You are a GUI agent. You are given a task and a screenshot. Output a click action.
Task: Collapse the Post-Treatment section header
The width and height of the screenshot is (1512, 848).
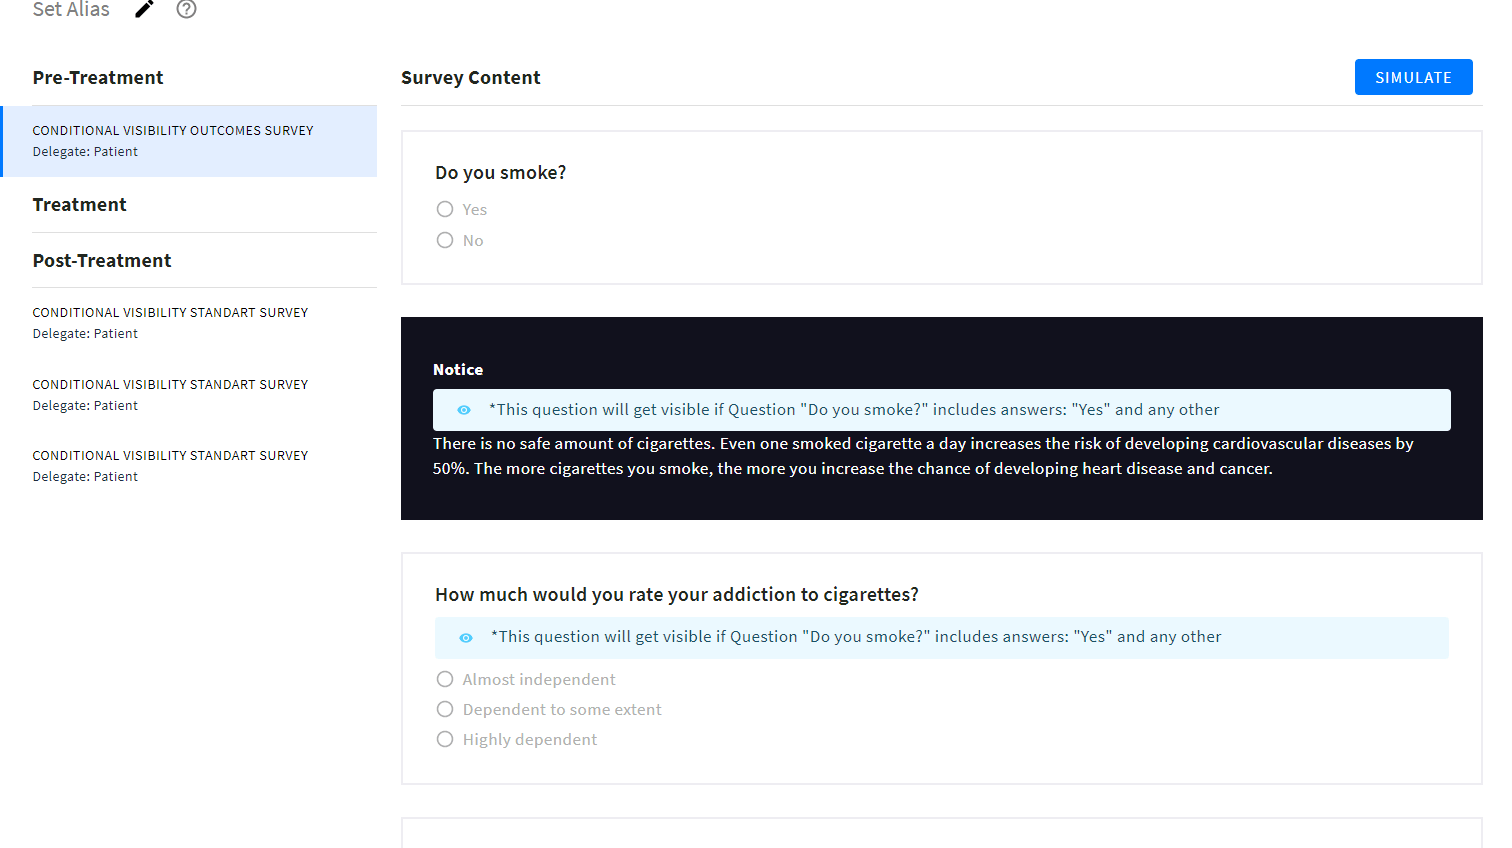point(102,261)
